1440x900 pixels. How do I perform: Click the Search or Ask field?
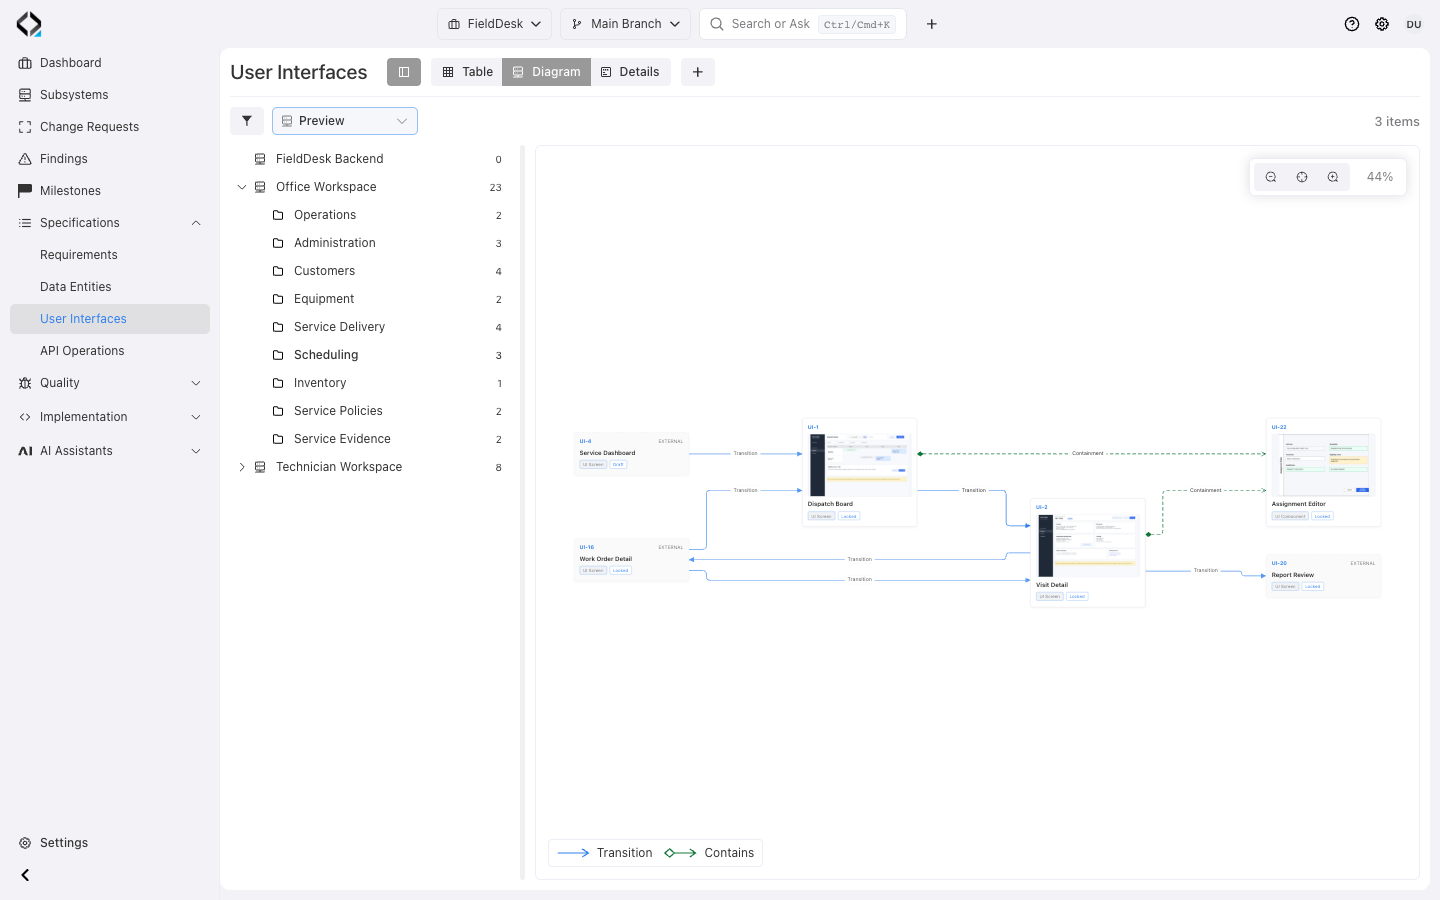pyautogui.click(x=803, y=24)
